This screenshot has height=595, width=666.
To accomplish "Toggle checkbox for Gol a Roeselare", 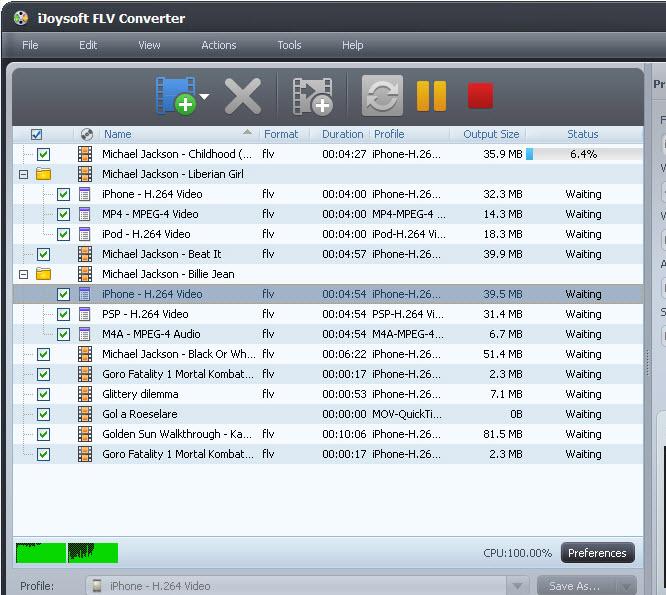I will point(43,414).
